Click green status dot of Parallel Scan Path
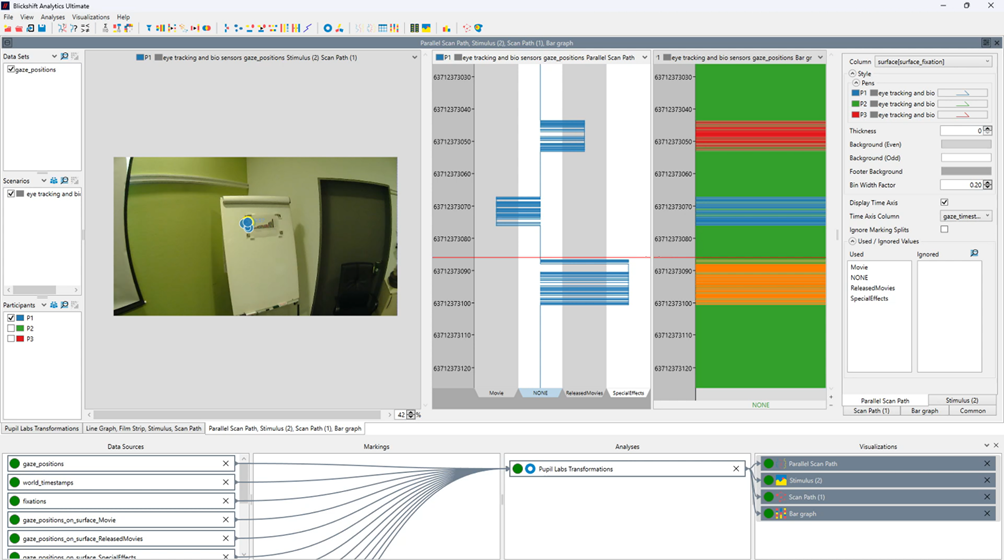The width and height of the screenshot is (1004, 560). point(769,463)
